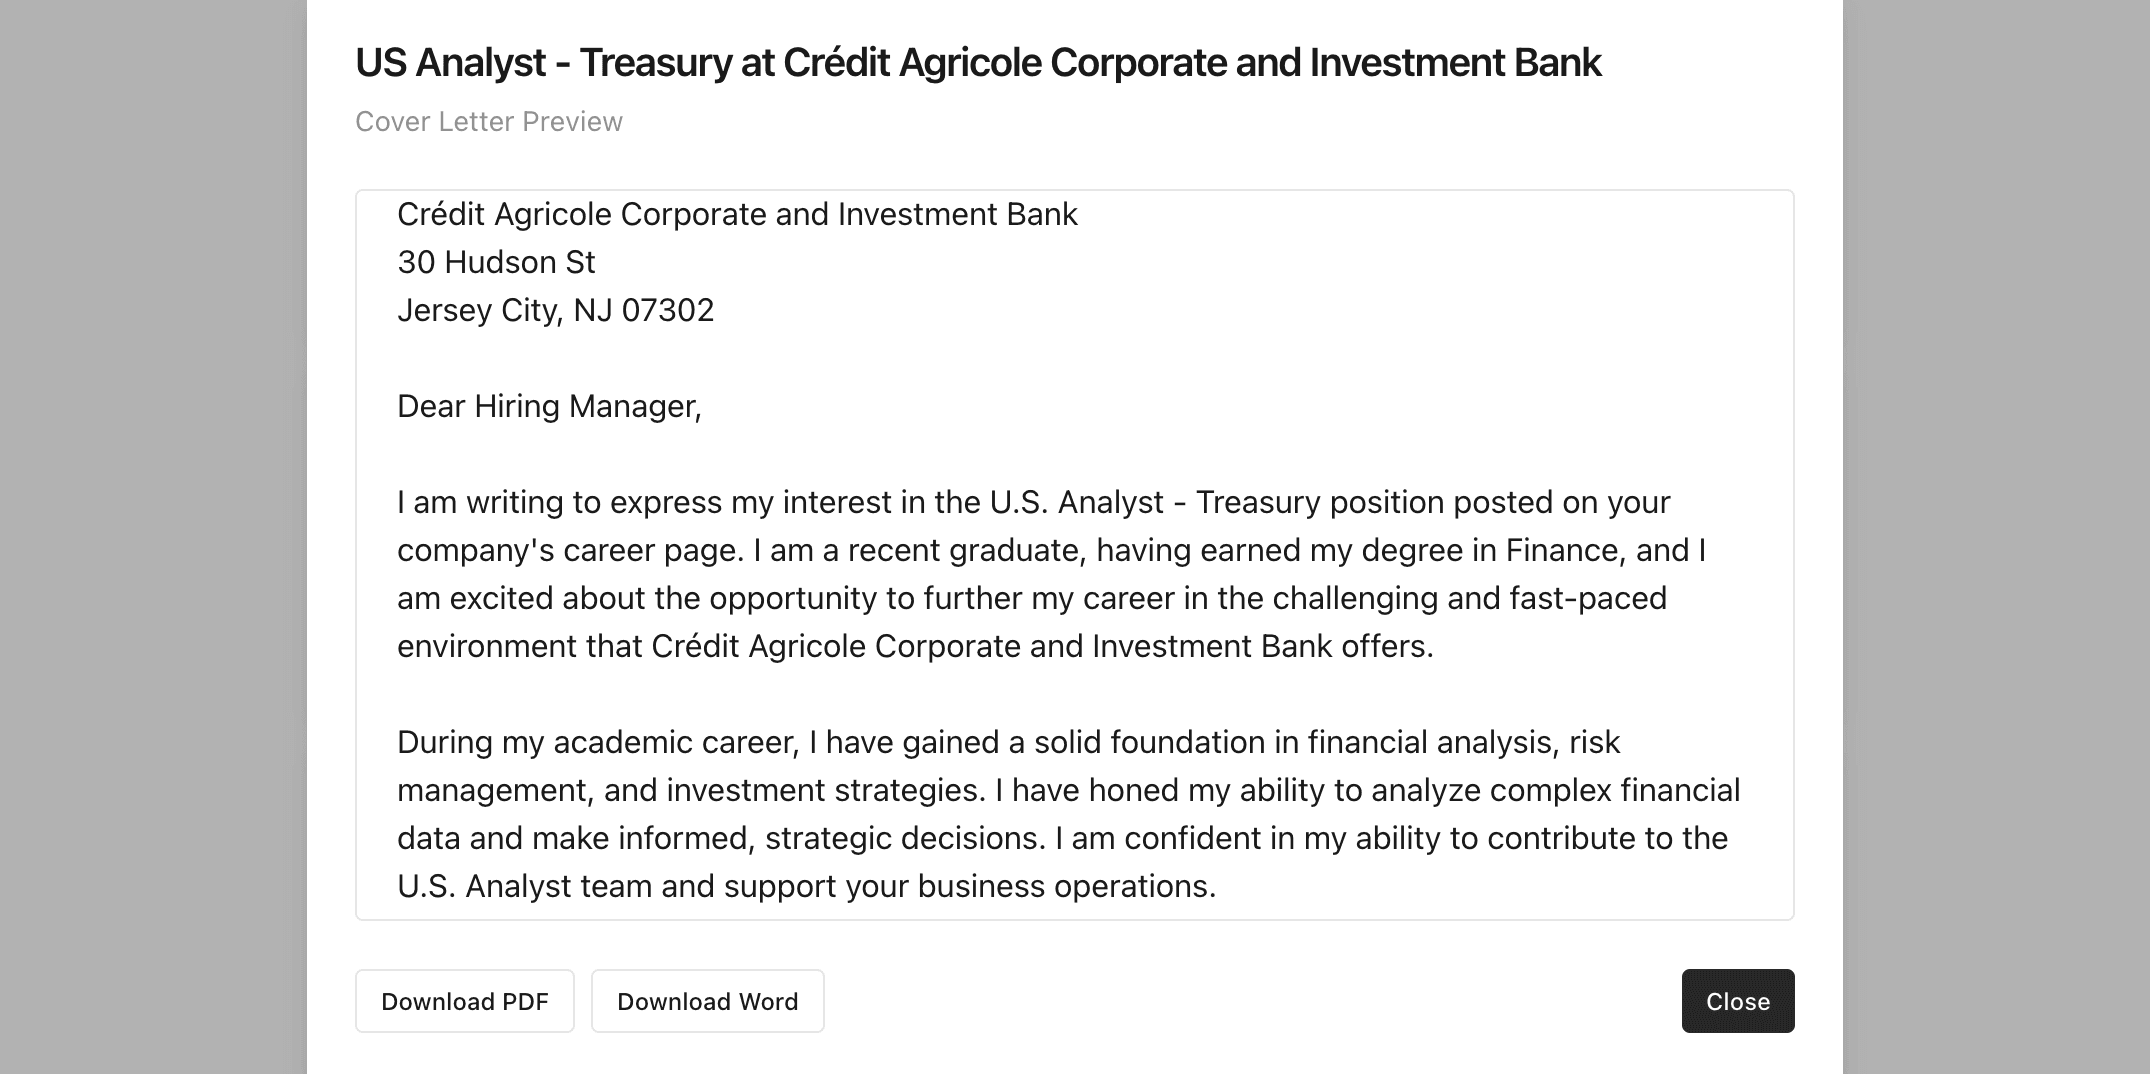Click the 'Dear Hiring Manager,' greeting line

coord(550,406)
